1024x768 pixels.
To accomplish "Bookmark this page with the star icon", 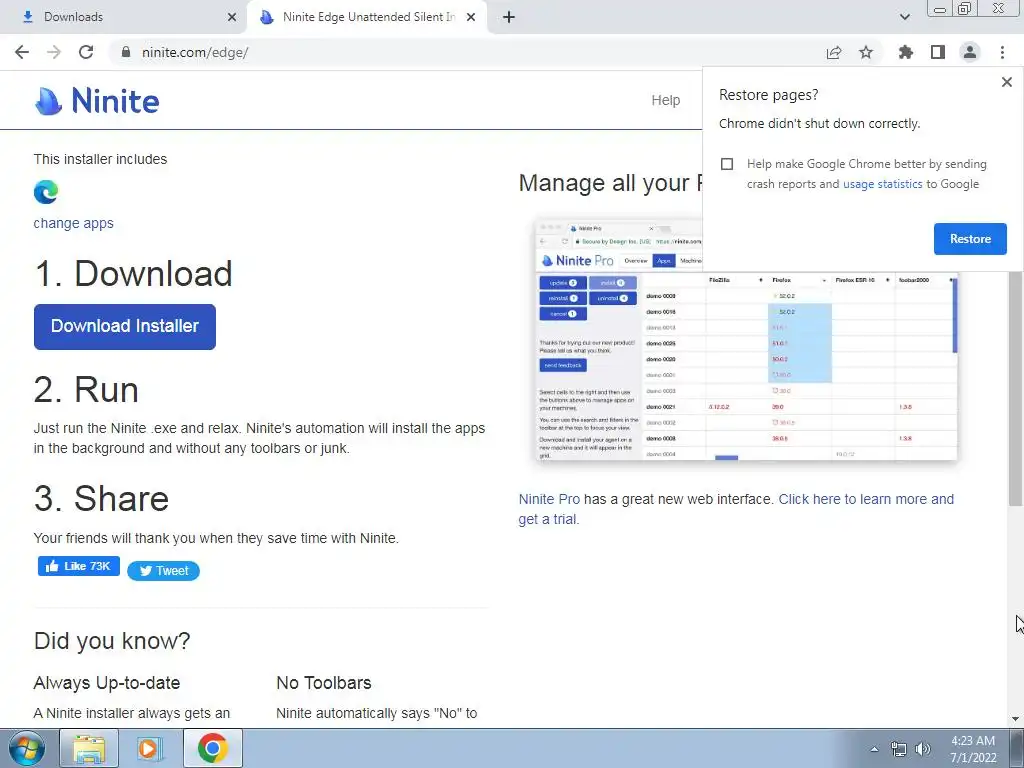I will (866, 52).
